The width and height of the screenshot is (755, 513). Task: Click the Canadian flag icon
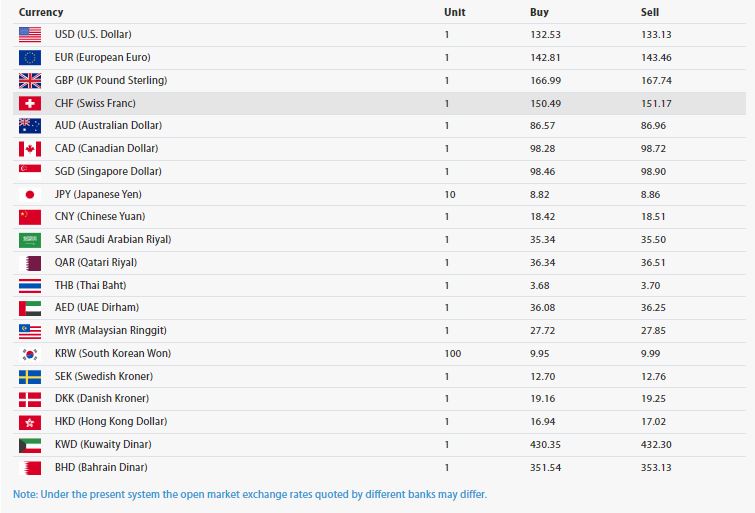(30, 149)
